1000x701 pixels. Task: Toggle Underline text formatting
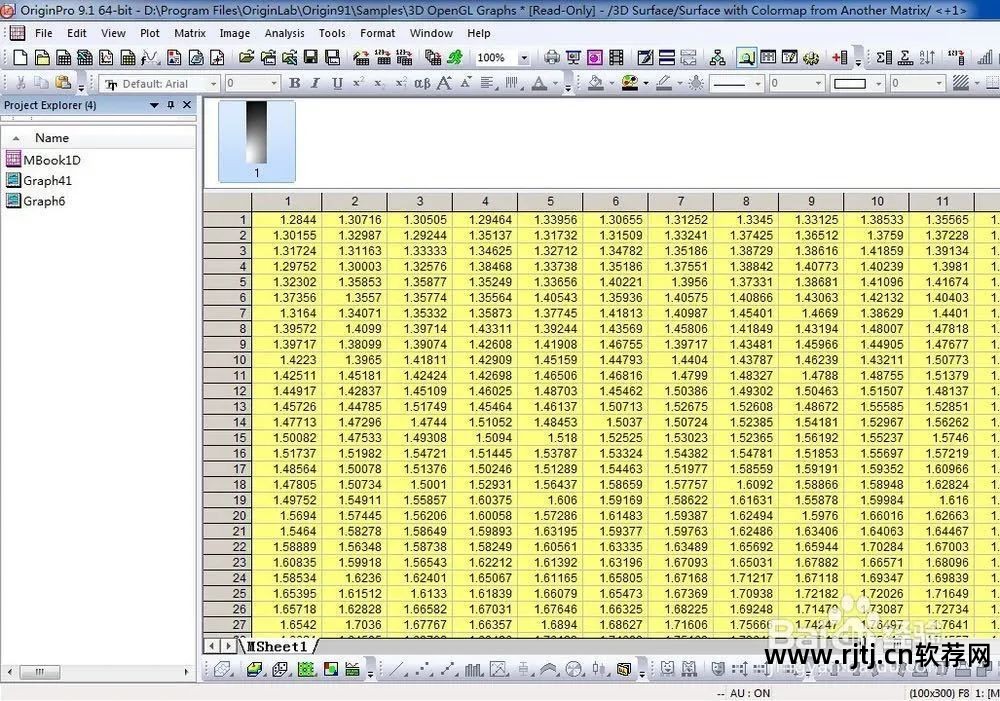coord(337,83)
